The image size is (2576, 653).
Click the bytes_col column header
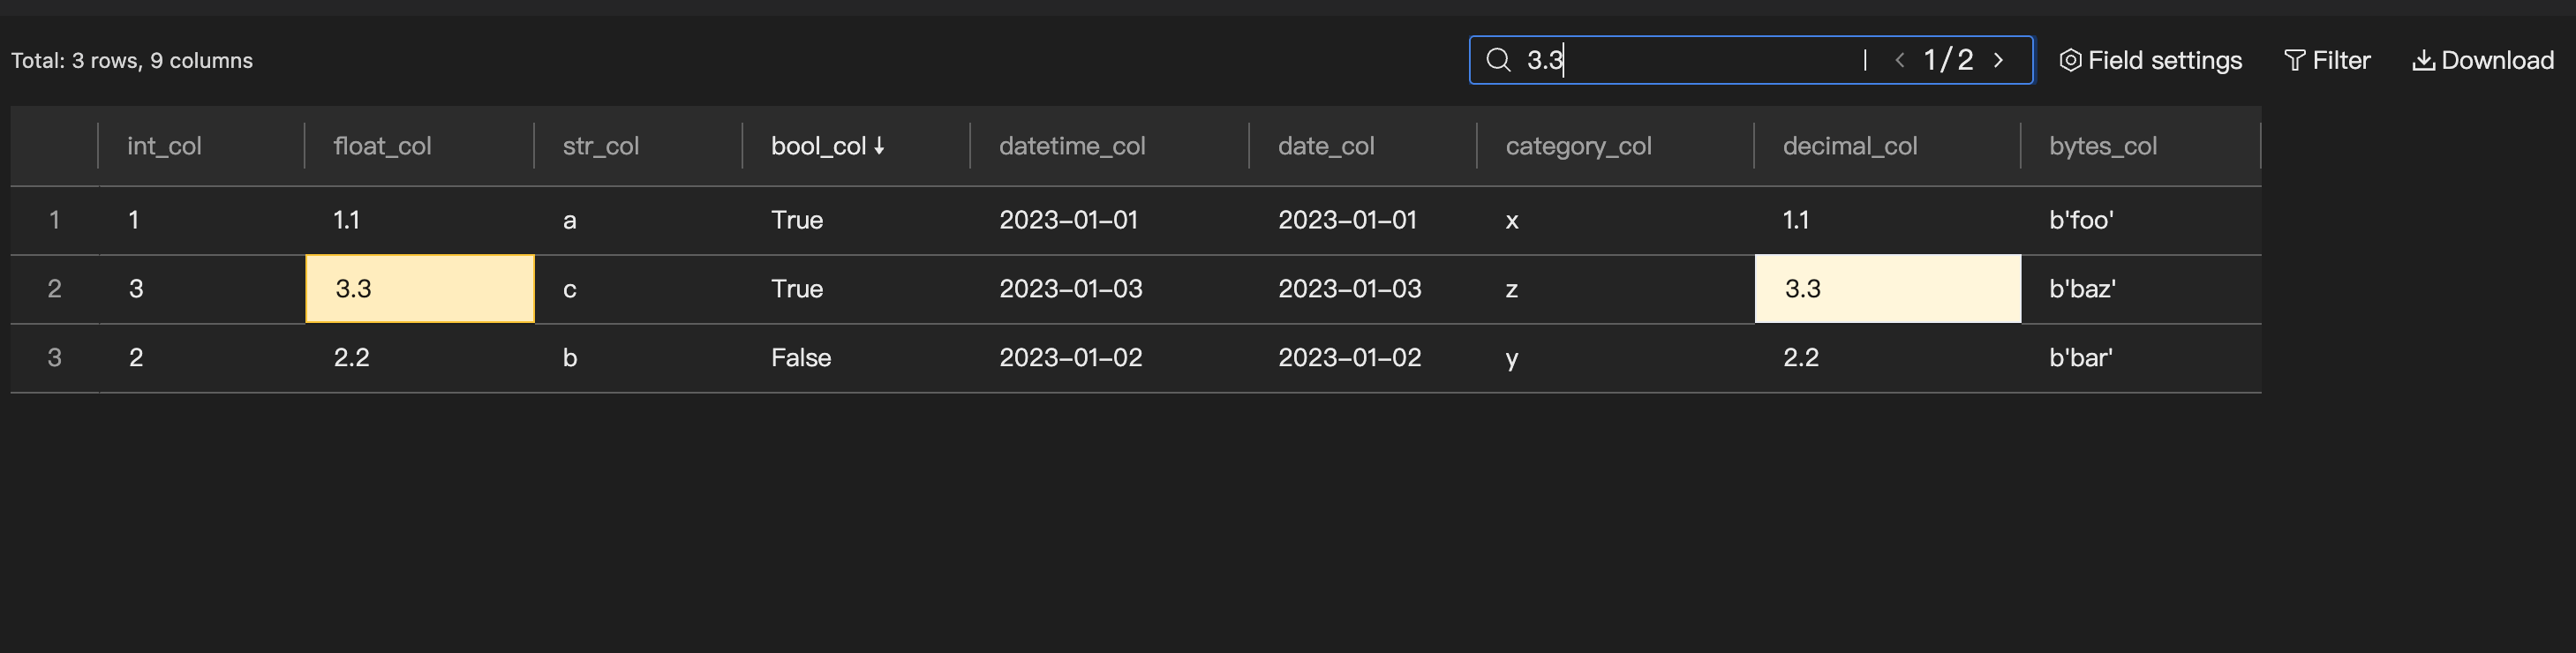pyautogui.click(x=2102, y=146)
